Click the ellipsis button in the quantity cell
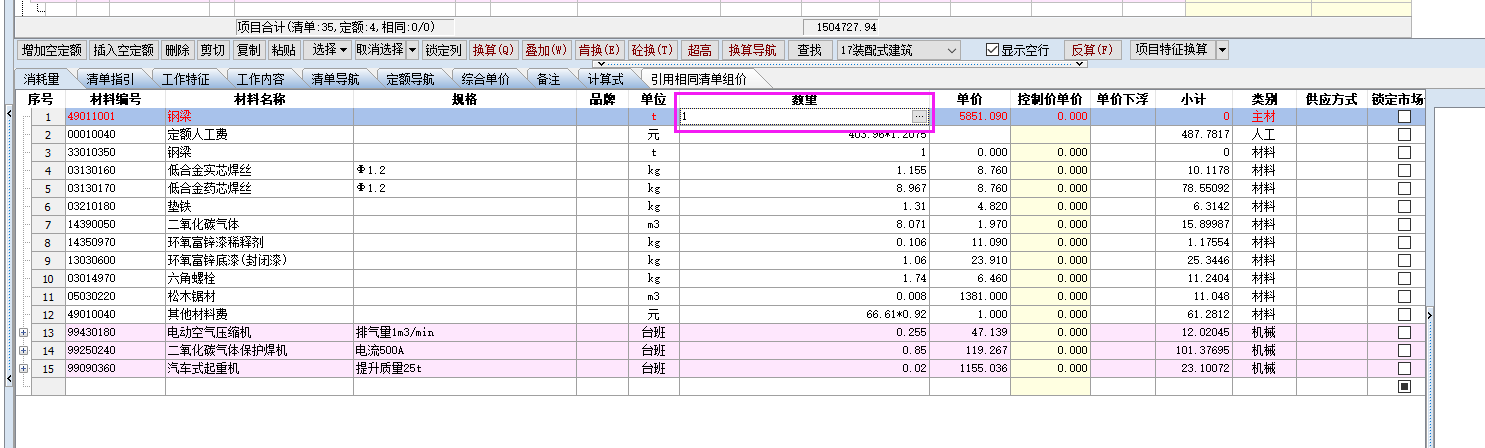This screenshot has height=448, width=1485. tap(919, 117)
